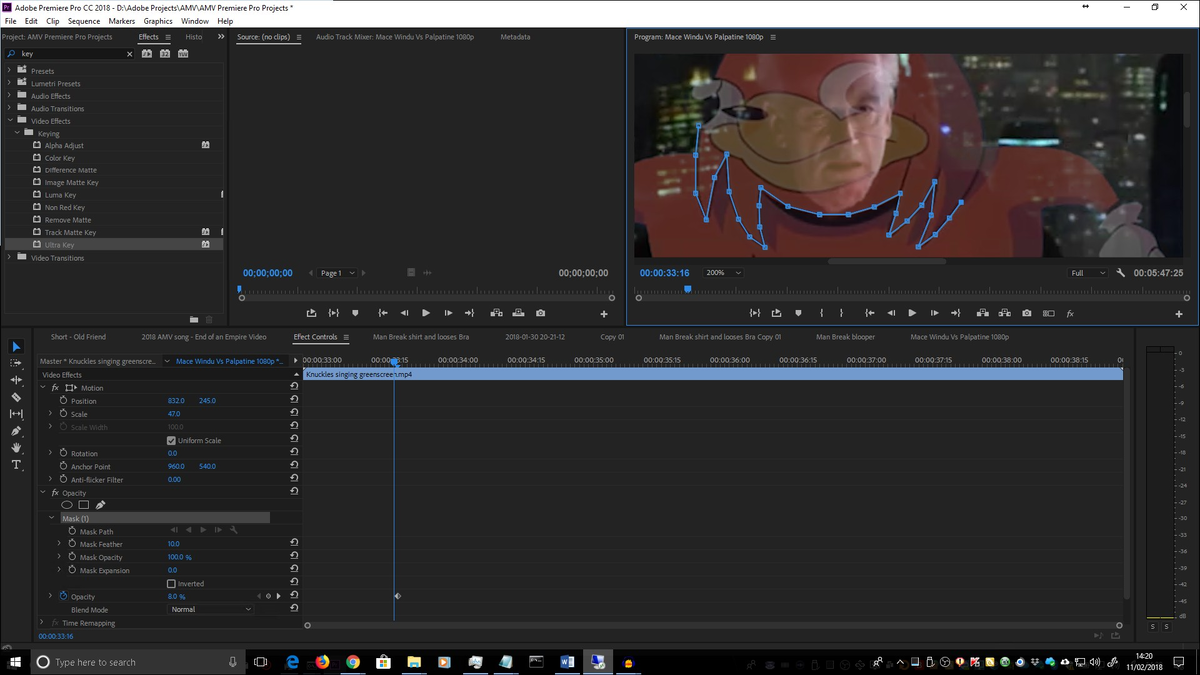Viewport: 1200px width, 675px height.
Task: Switch to Metadata tab
Action: click(x=515, y=37)
